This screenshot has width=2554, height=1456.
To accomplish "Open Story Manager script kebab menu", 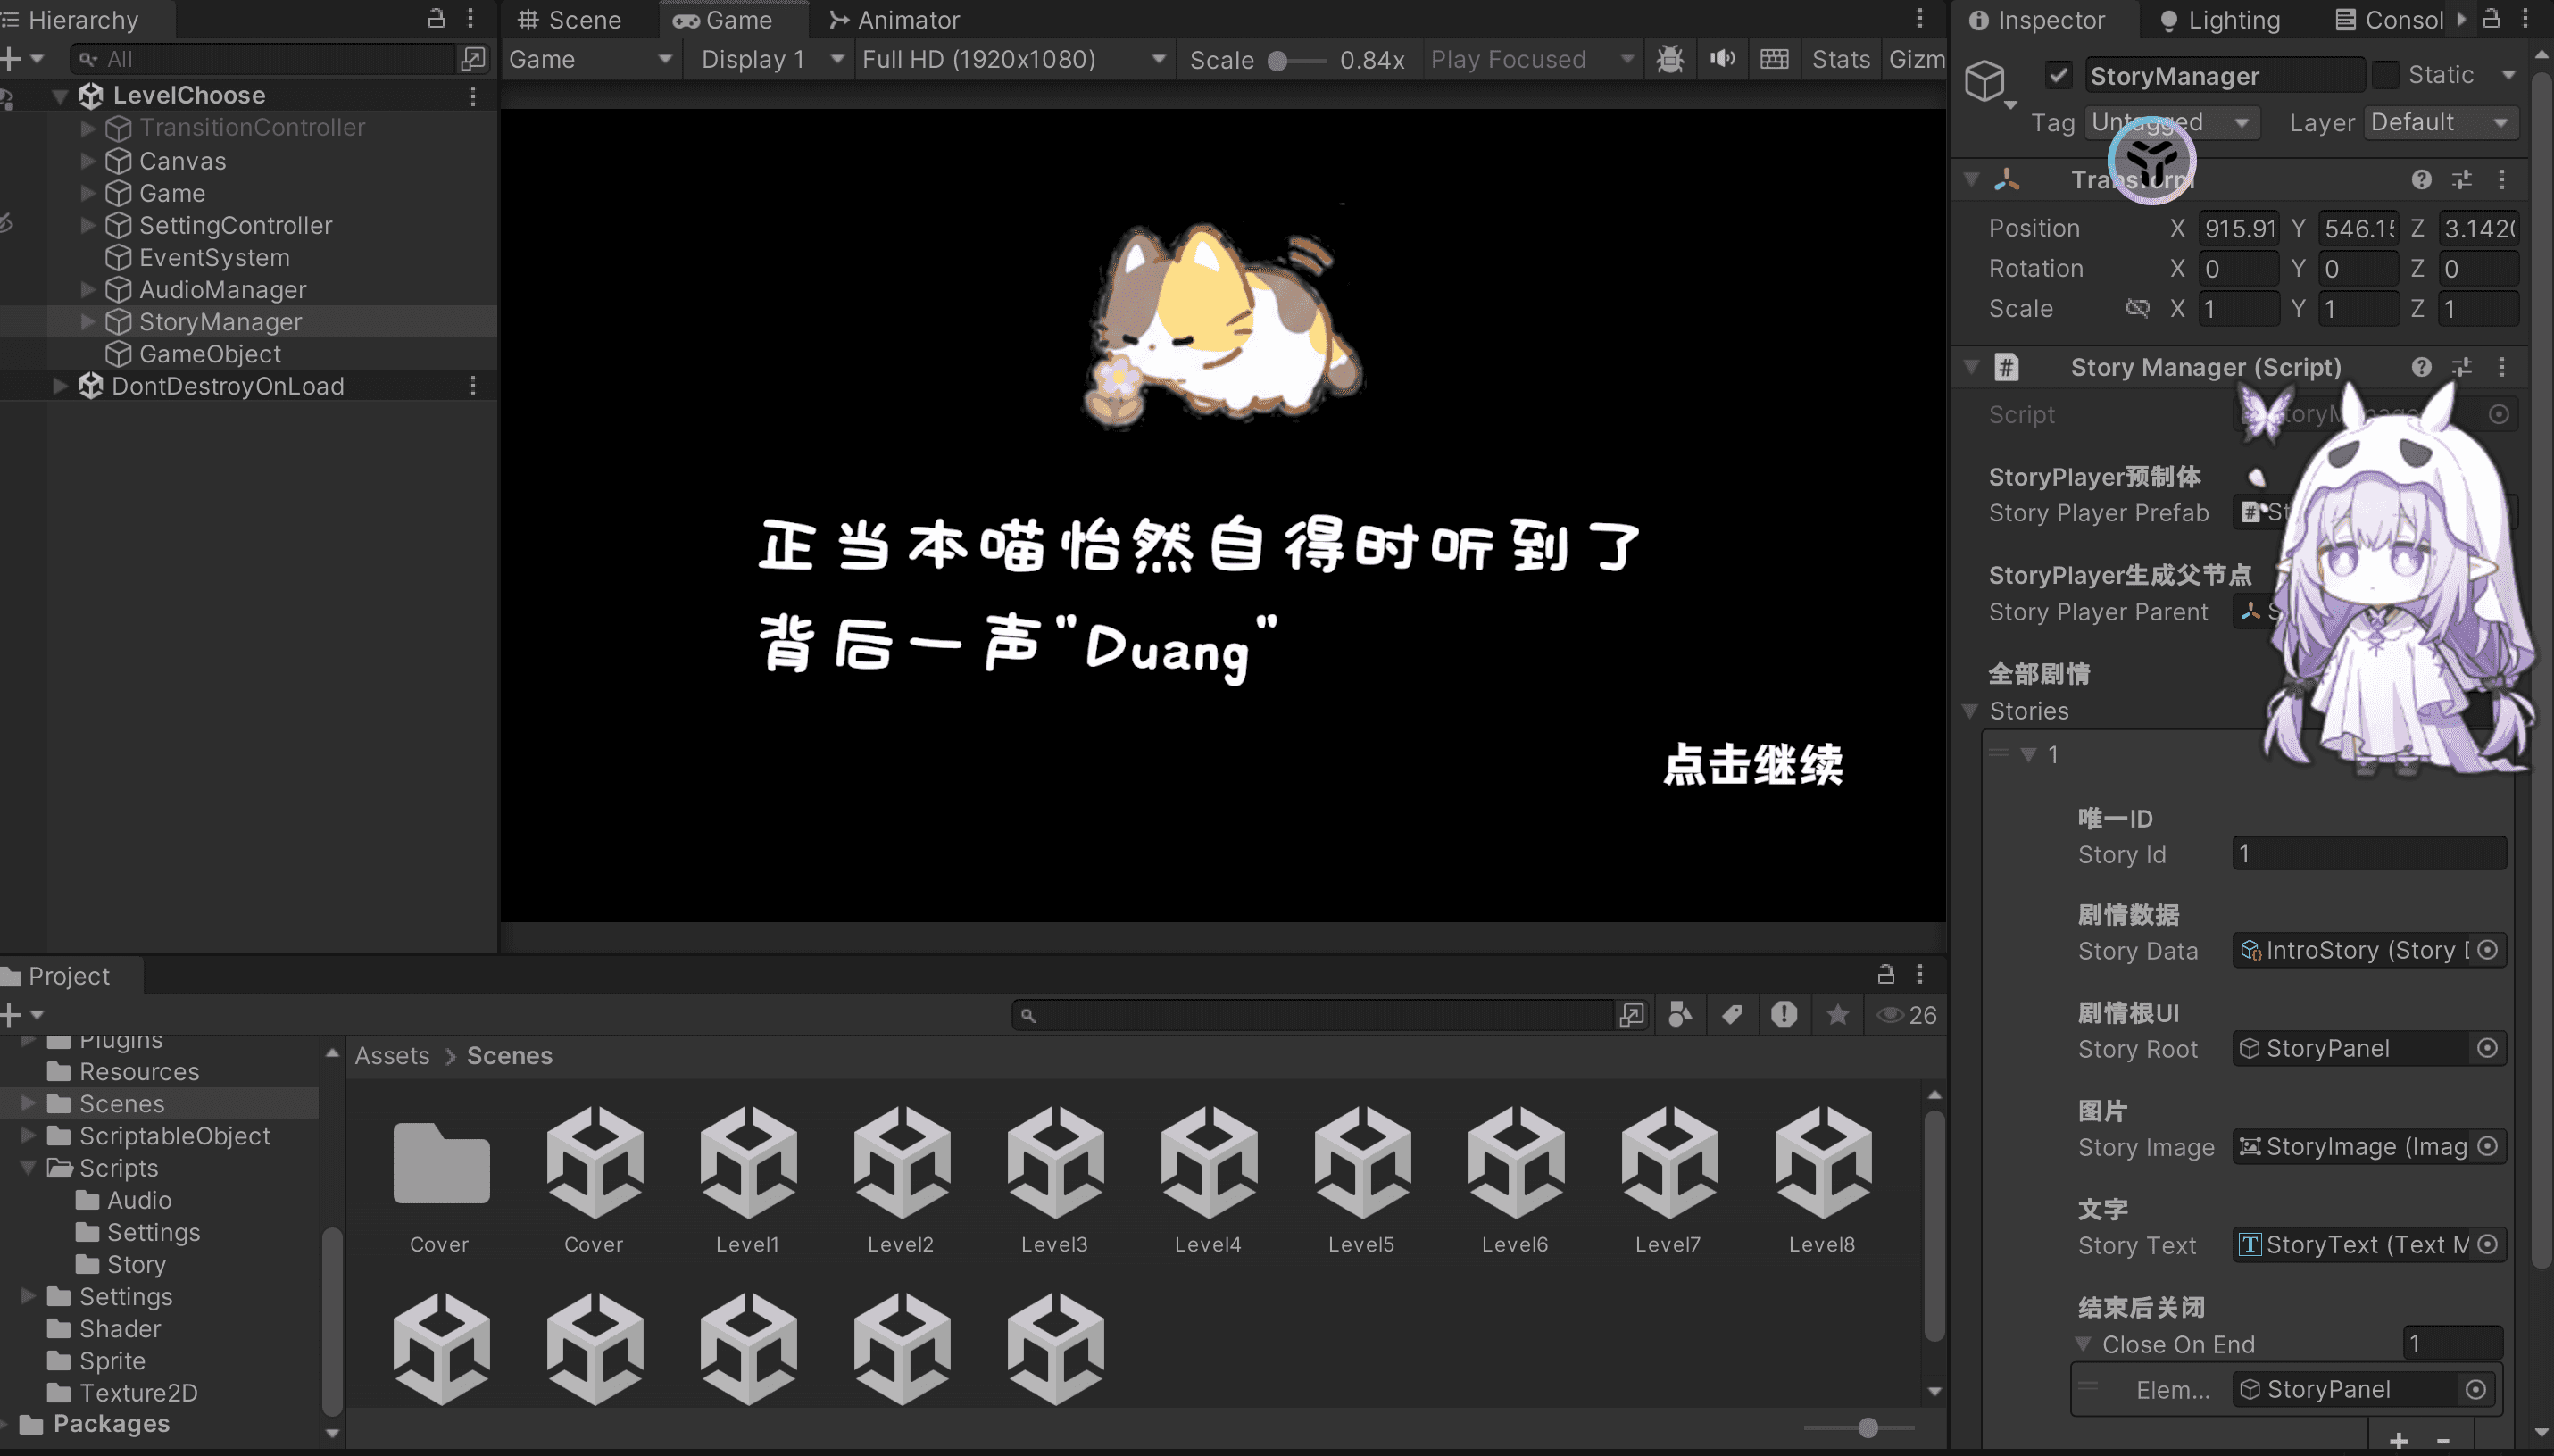I will (x=2502, y=367).
